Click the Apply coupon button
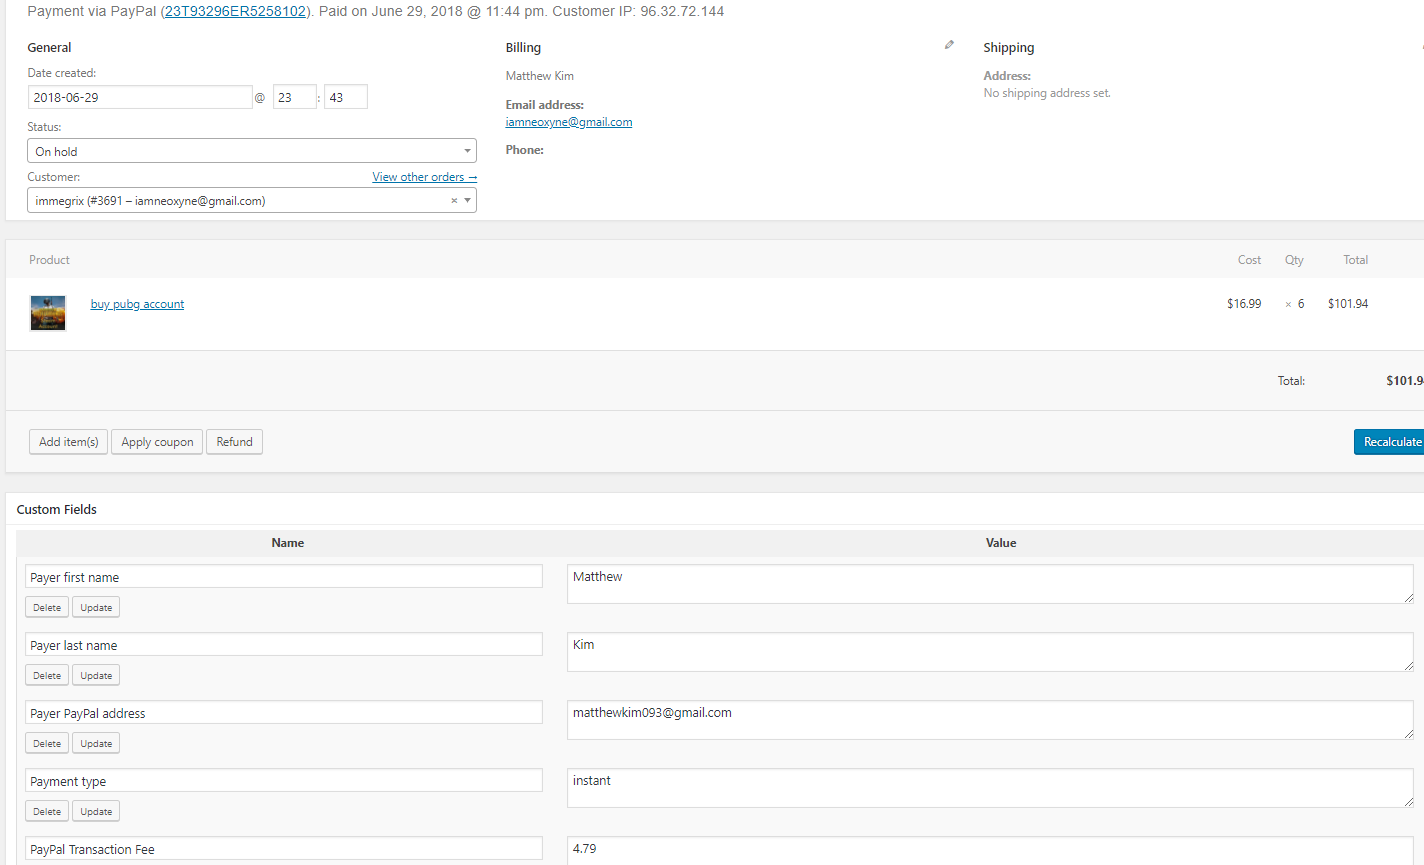This screenshot has width=1424, height=865. (157, 442)
